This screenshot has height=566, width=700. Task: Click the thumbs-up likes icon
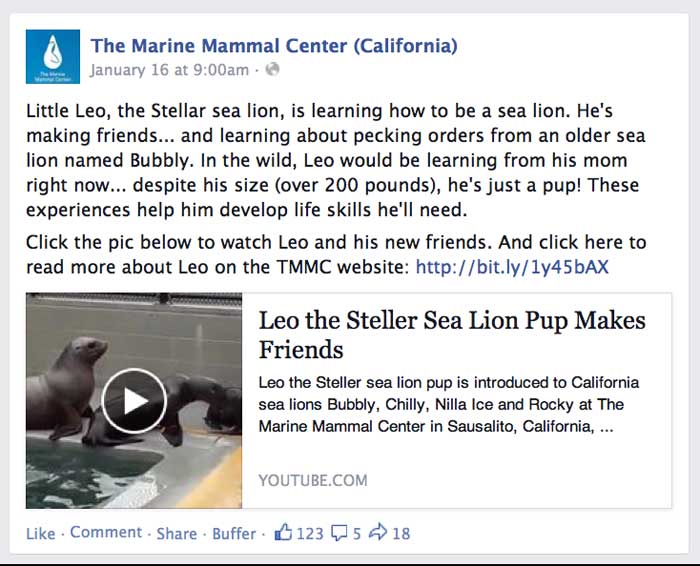[283, 533]
